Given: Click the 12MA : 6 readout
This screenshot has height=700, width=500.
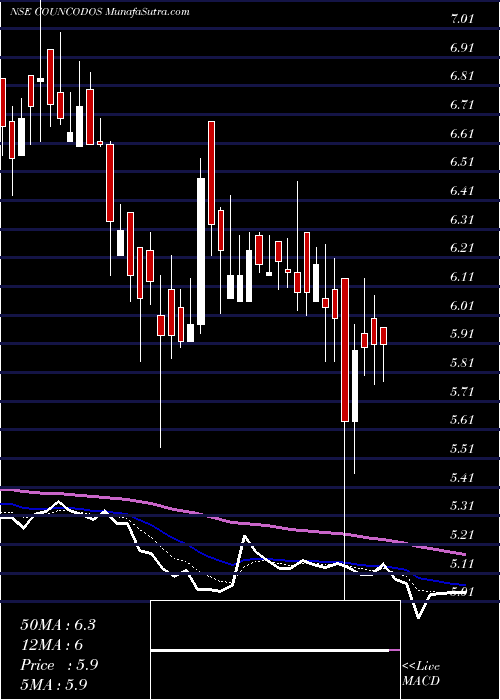Looking at the screenshot, I should click(x=52, y=645).
